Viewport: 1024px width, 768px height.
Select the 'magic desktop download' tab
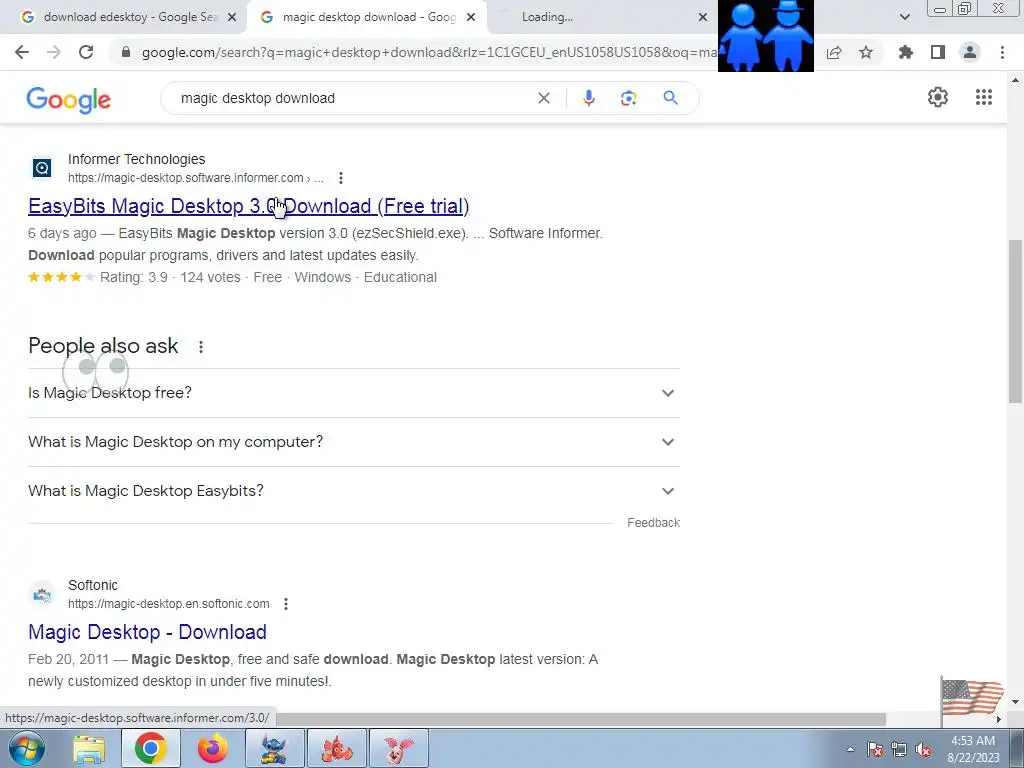tap(366, 17)
